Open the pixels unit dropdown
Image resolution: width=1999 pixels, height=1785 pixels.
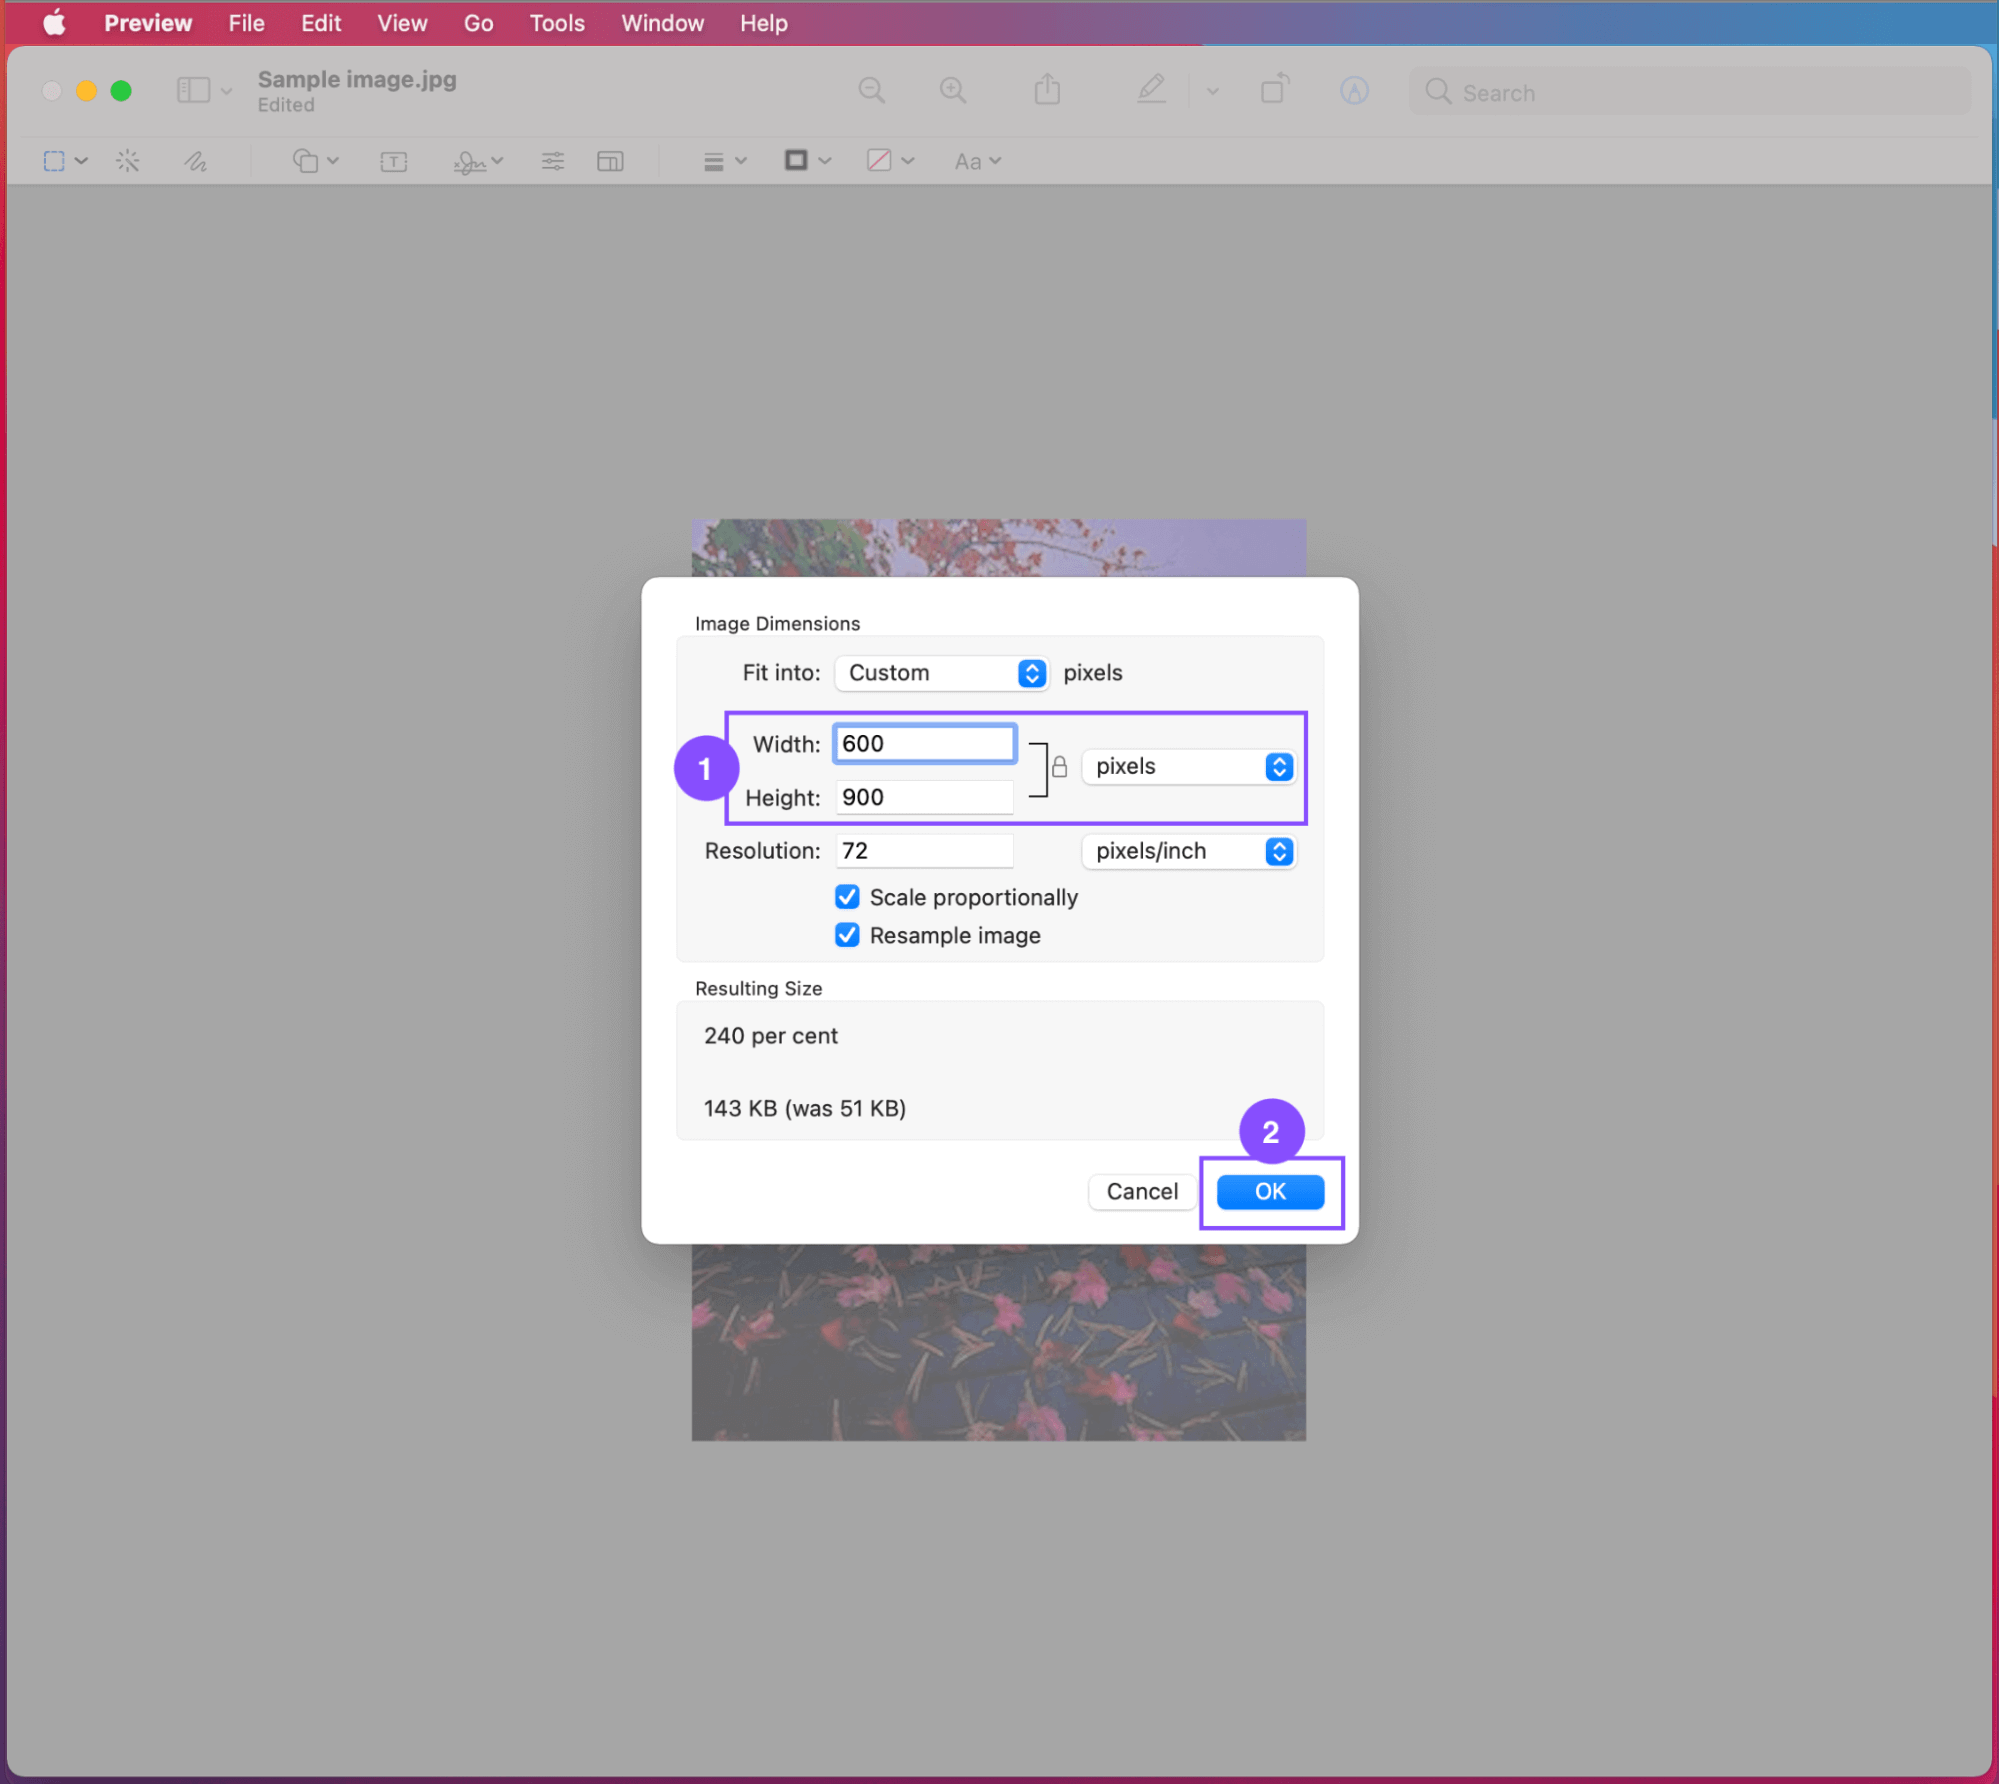click(x=1189, y=767)
